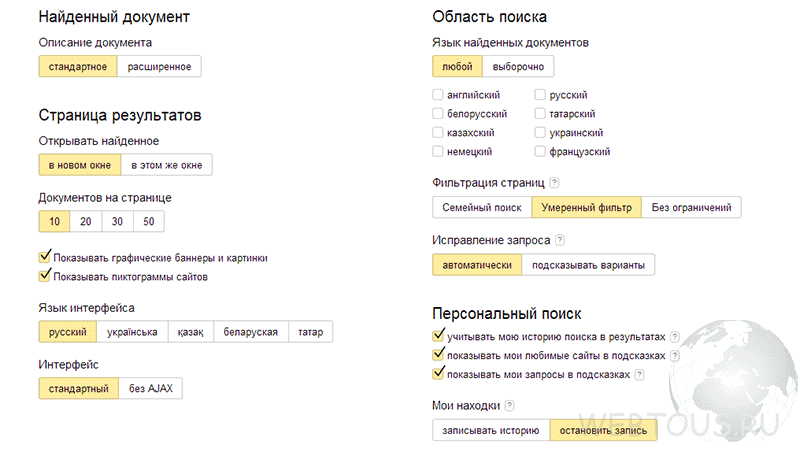Select расширенное document description

point(159,66)
